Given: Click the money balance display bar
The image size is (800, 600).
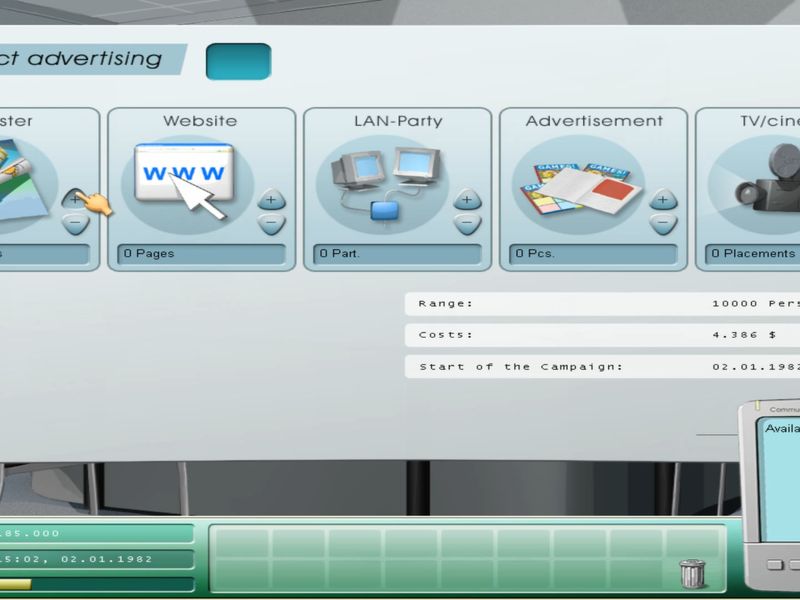Looking at the screenshot, I should coord(96,533).
